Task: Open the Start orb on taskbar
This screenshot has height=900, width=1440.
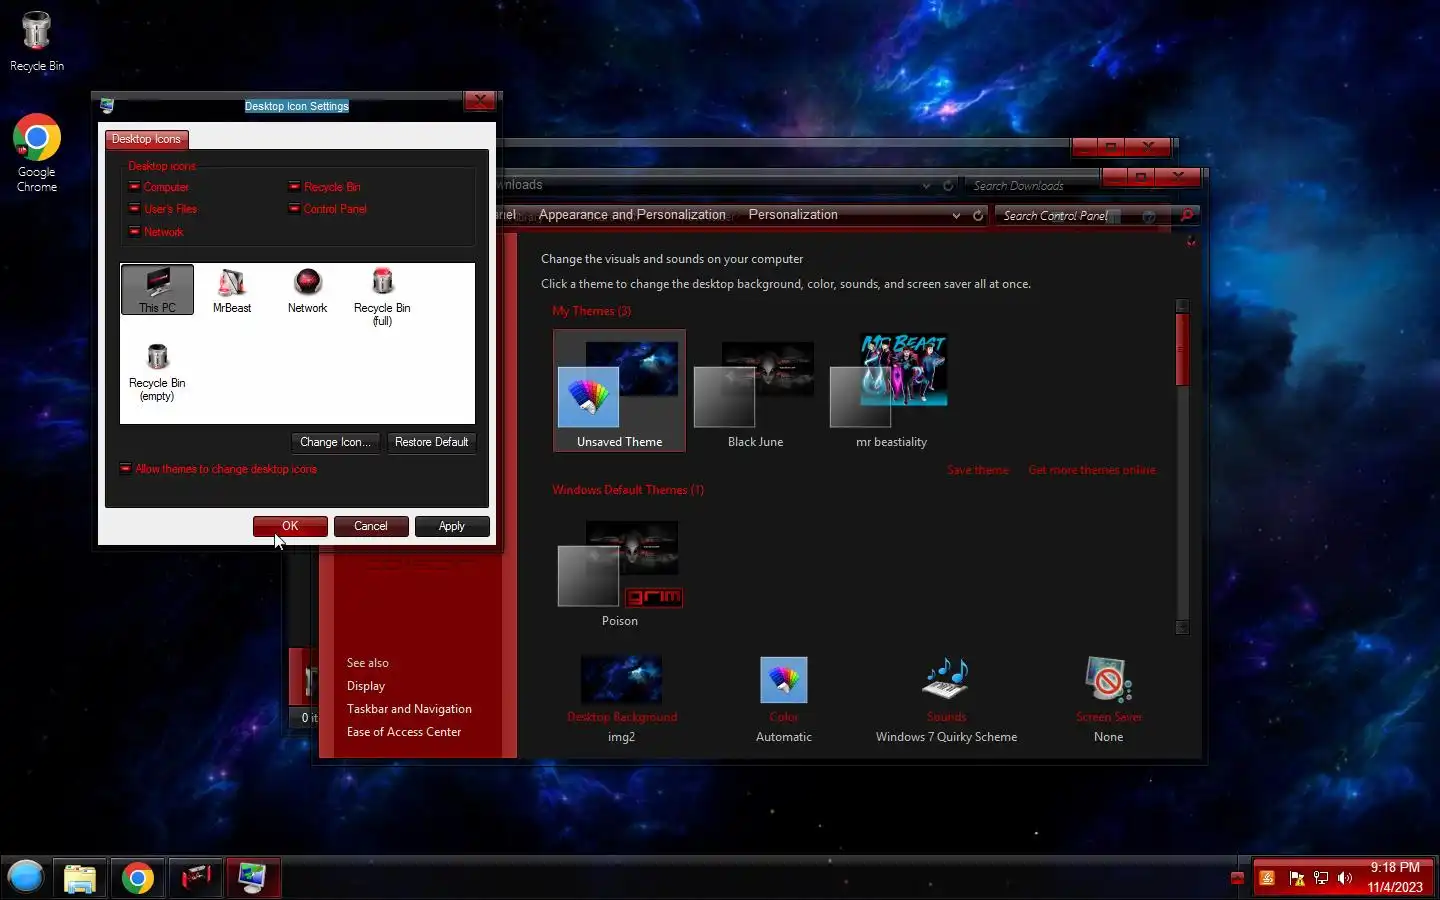Action: [x=26, y=877]
